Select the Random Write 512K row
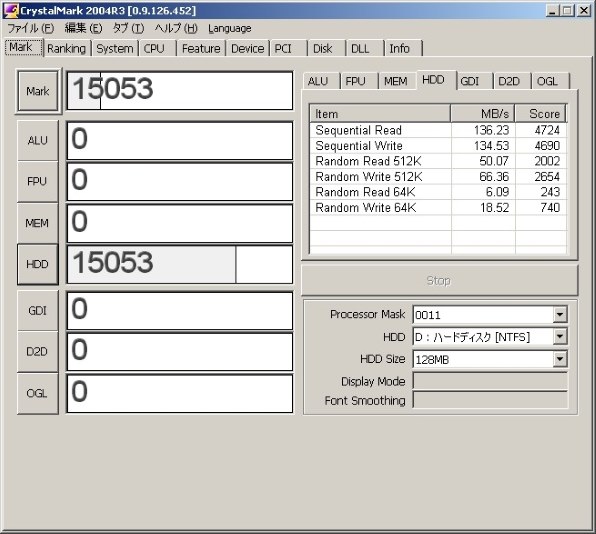This screenshot has height=534, width=596. pos(438,177)
